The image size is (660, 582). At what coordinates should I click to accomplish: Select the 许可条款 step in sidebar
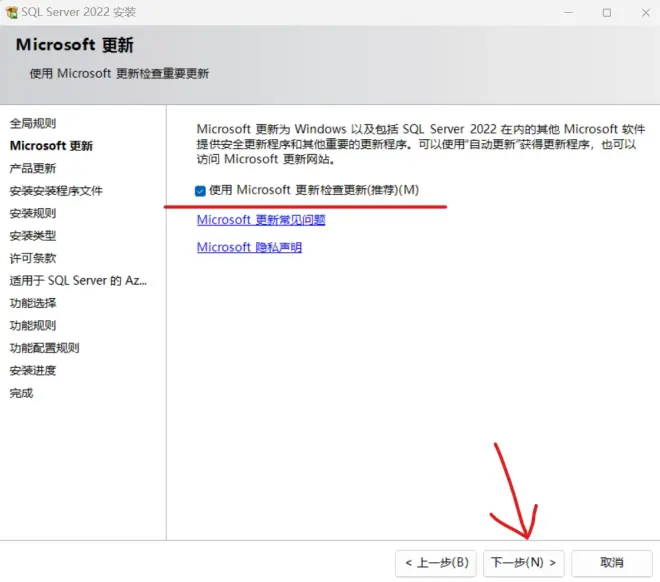click(33, 258)
